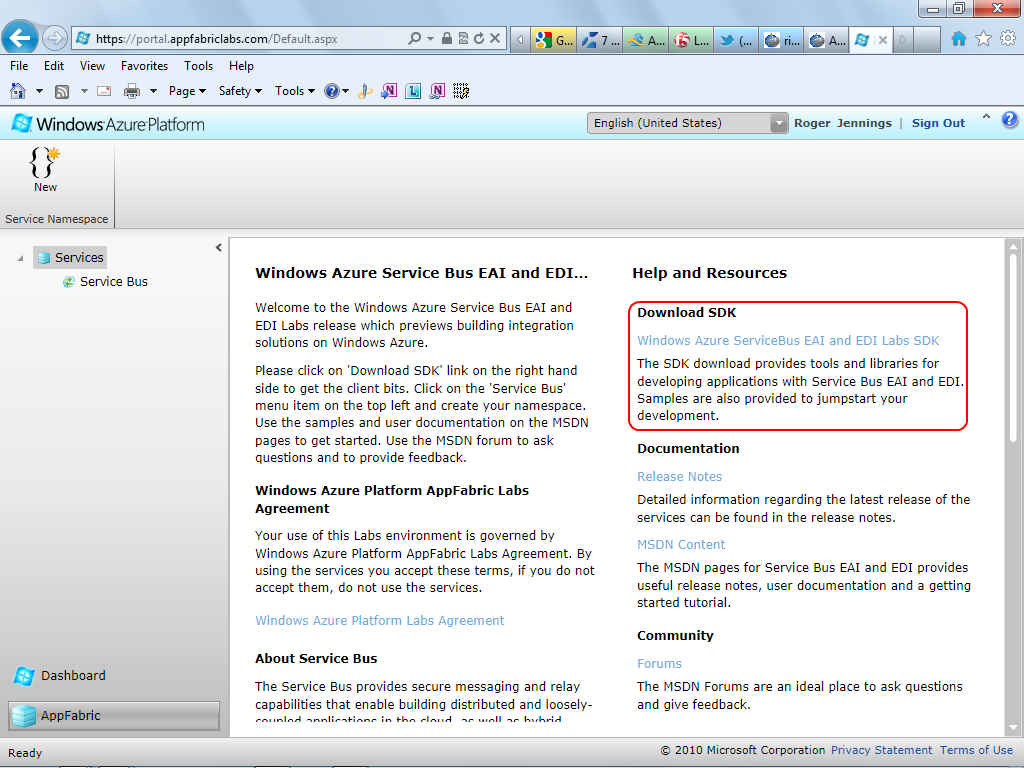Click the home icon in command bar
Image resolution: width=1024 pixels, height=768 pixels.
pos(18,91)
